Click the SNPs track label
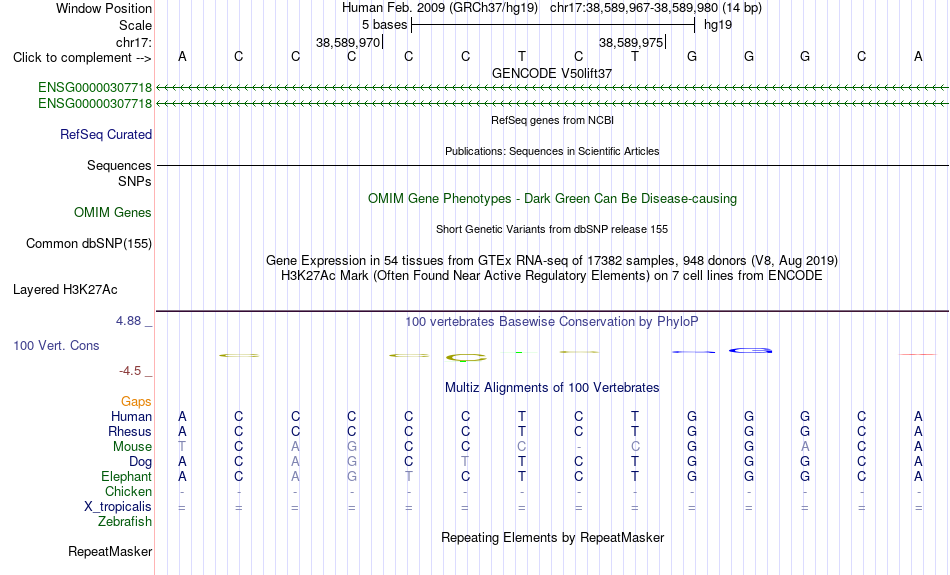950x575 pixels. click(135, 181)
